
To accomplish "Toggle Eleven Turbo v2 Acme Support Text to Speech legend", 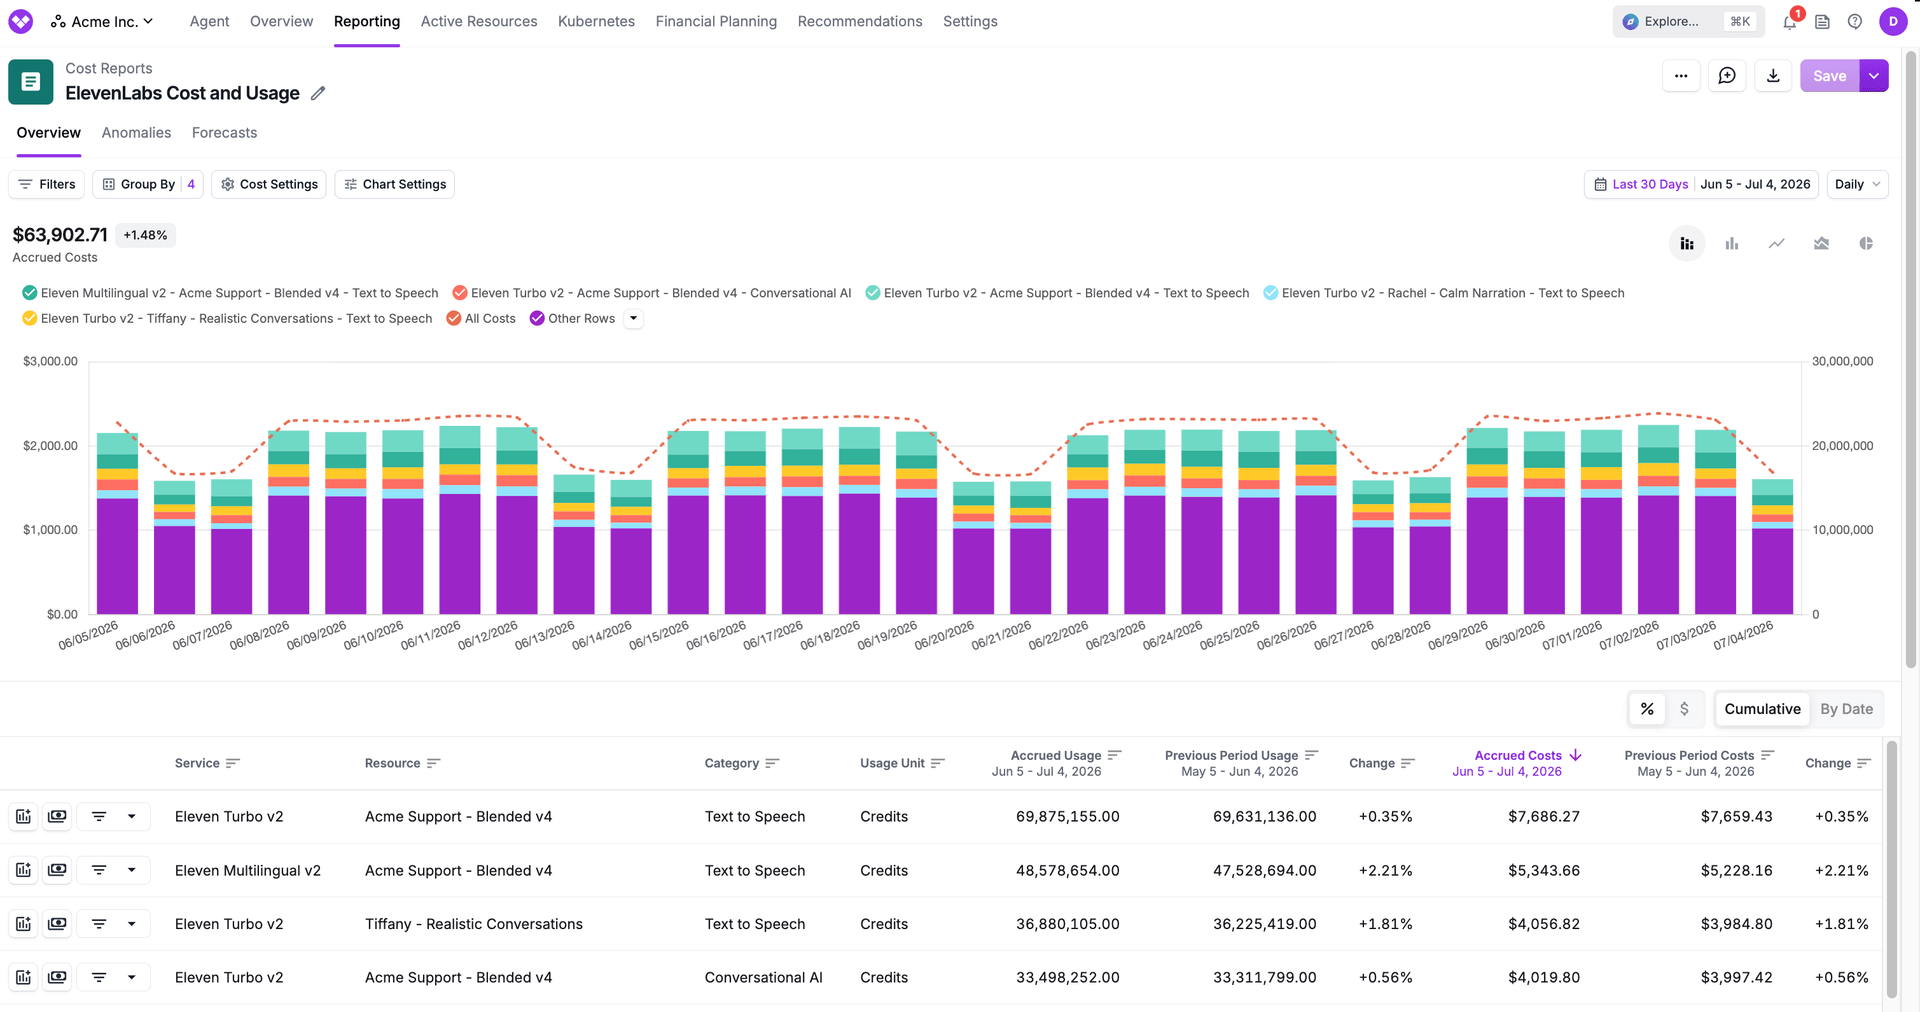I will click(1057, 293).
